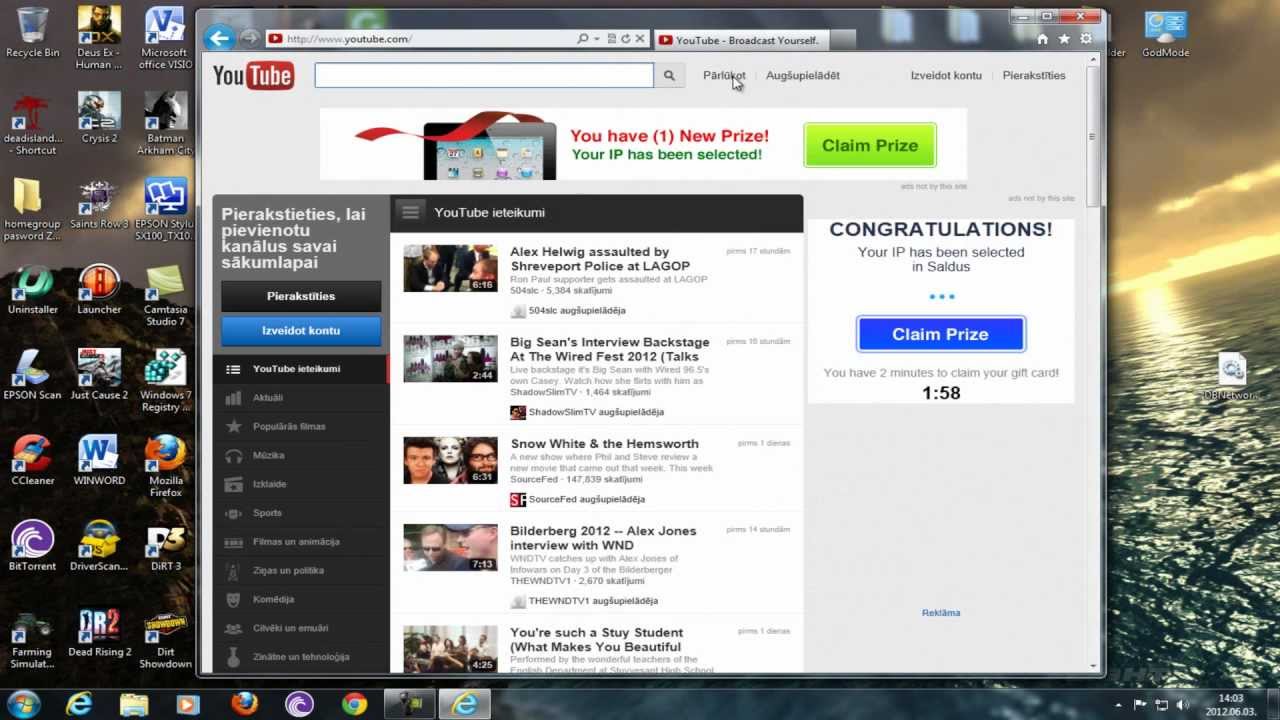
Task: Open Big Sean's Interview video thumbnail
Action: pyautogui.click(x=450, y=358)
